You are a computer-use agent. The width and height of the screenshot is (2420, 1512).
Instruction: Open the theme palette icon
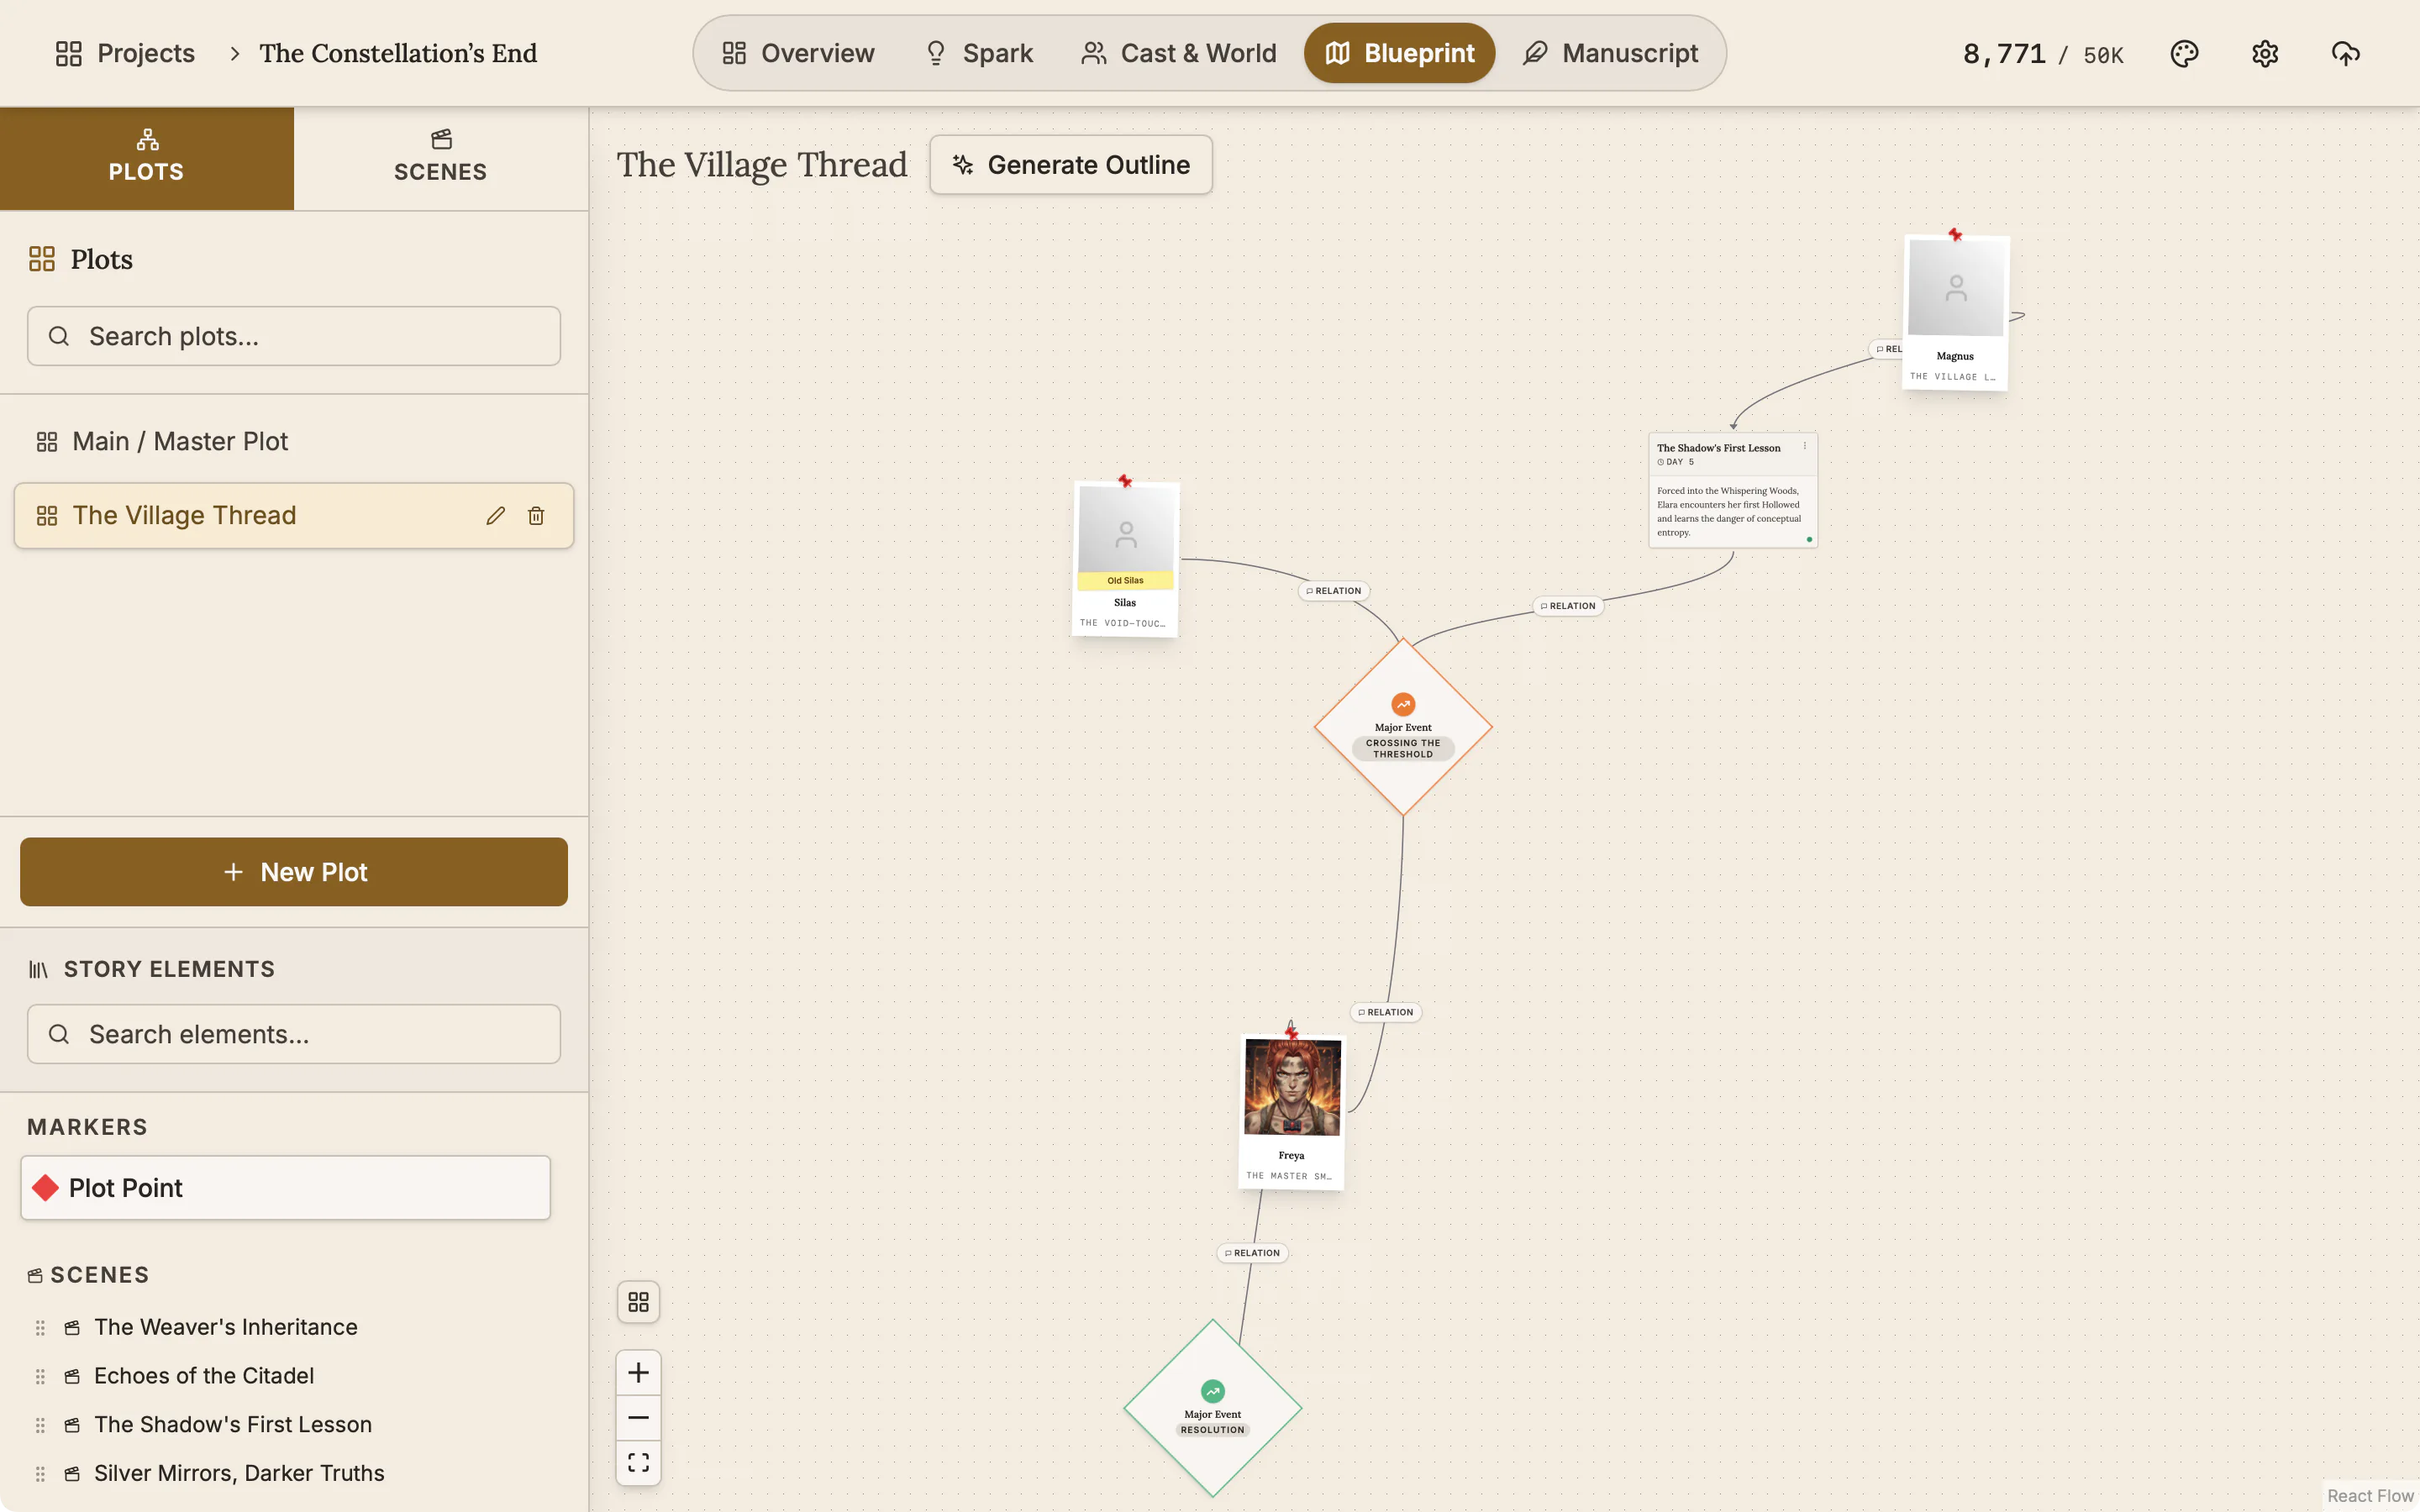(2184, 53)
